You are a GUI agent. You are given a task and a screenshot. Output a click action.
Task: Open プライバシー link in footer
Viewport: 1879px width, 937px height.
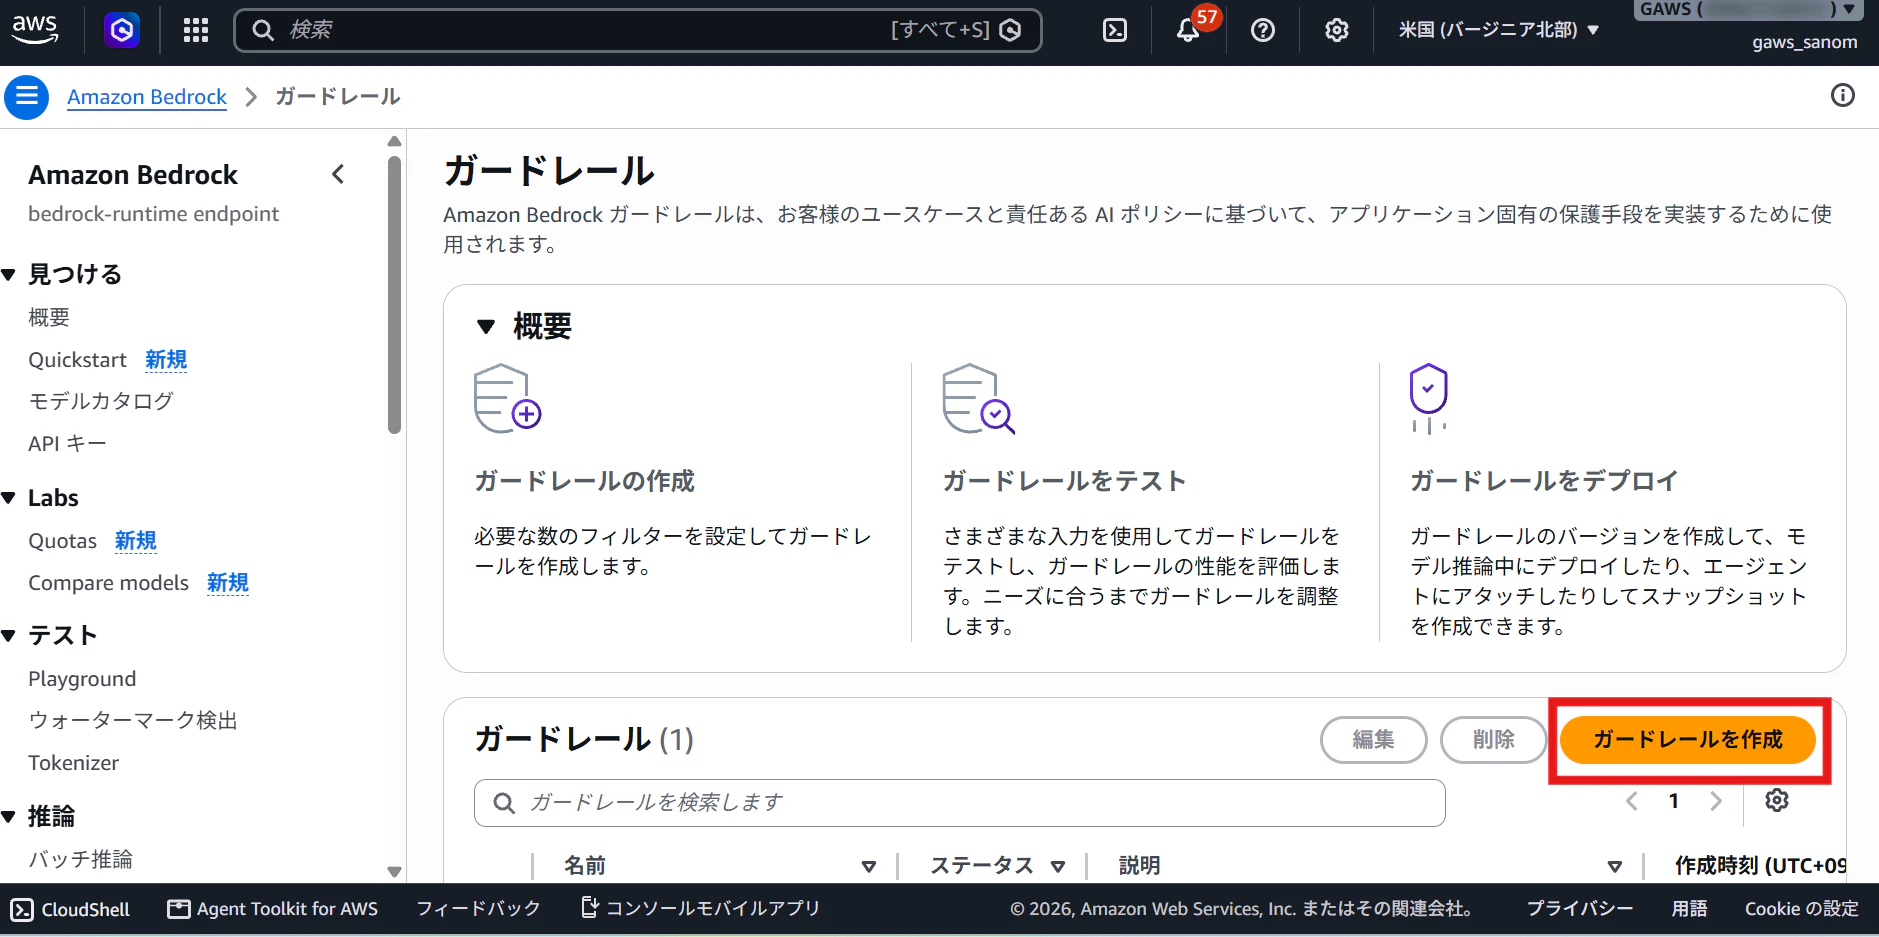1580,908
